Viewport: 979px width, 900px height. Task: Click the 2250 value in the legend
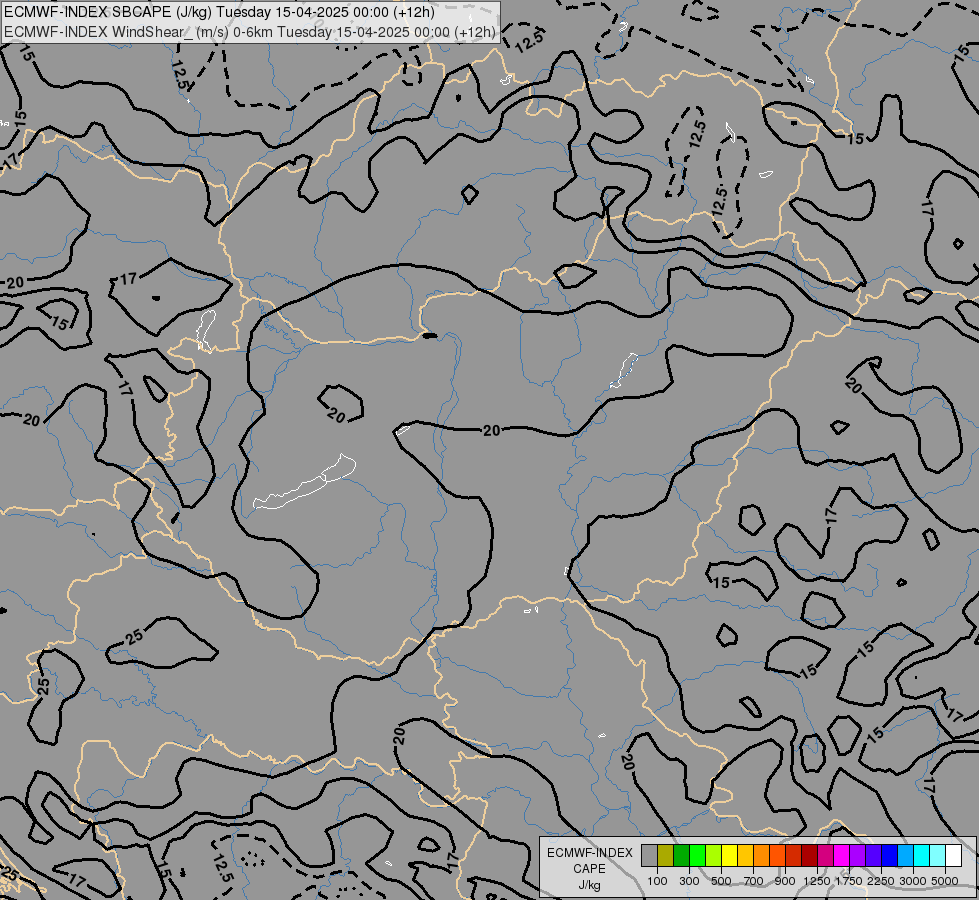(x=881, y=881)
